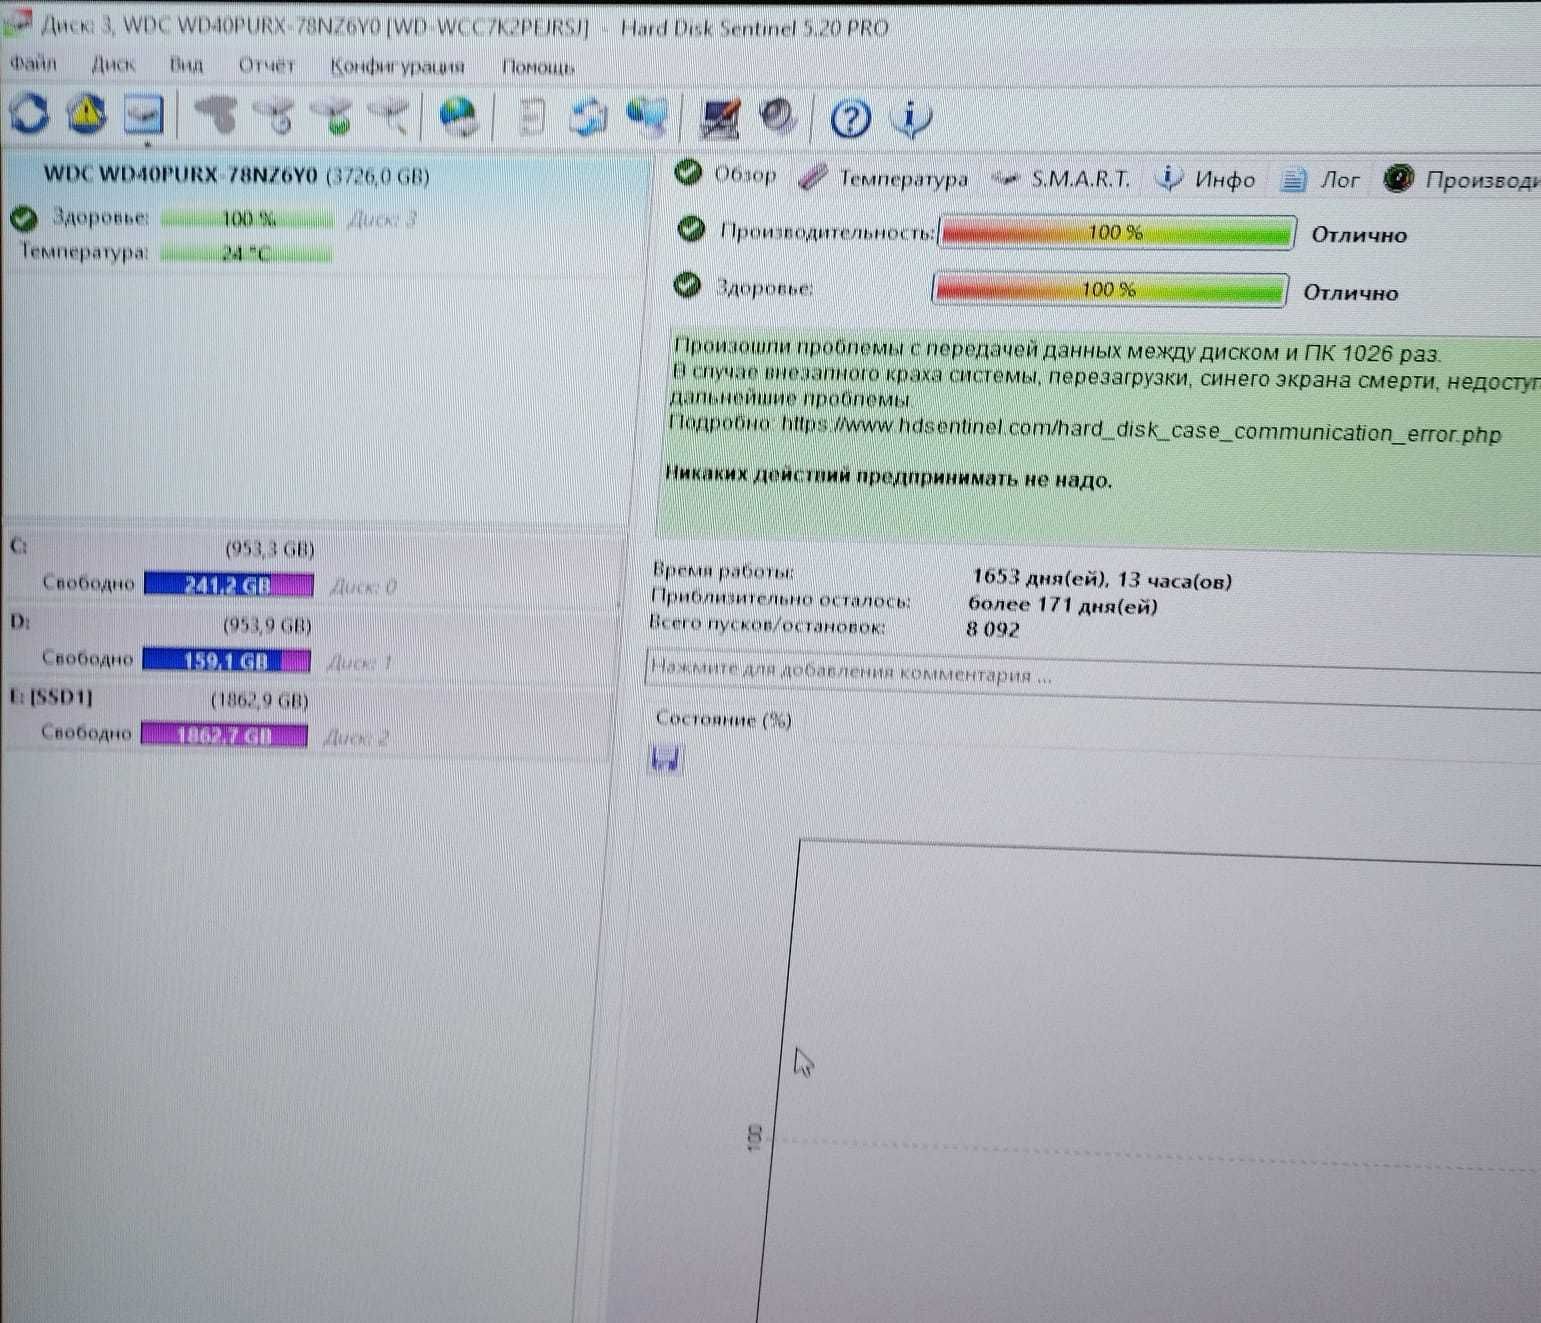Open the Файл menu
Viewport: 1541px width, 1323px height.
click(x=33, y=63)
